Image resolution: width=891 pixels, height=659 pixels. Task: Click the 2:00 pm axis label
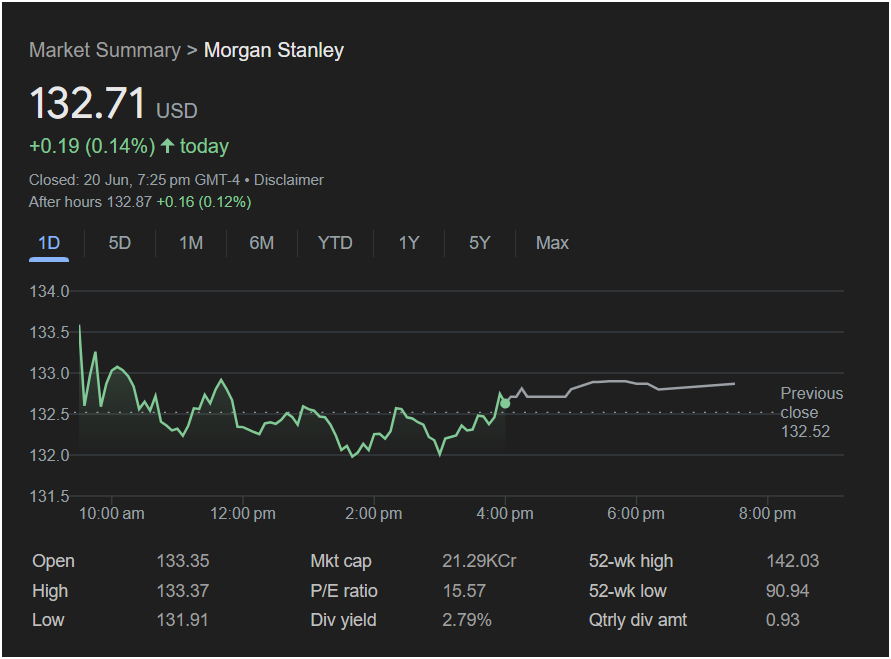(x=373, y=514)
